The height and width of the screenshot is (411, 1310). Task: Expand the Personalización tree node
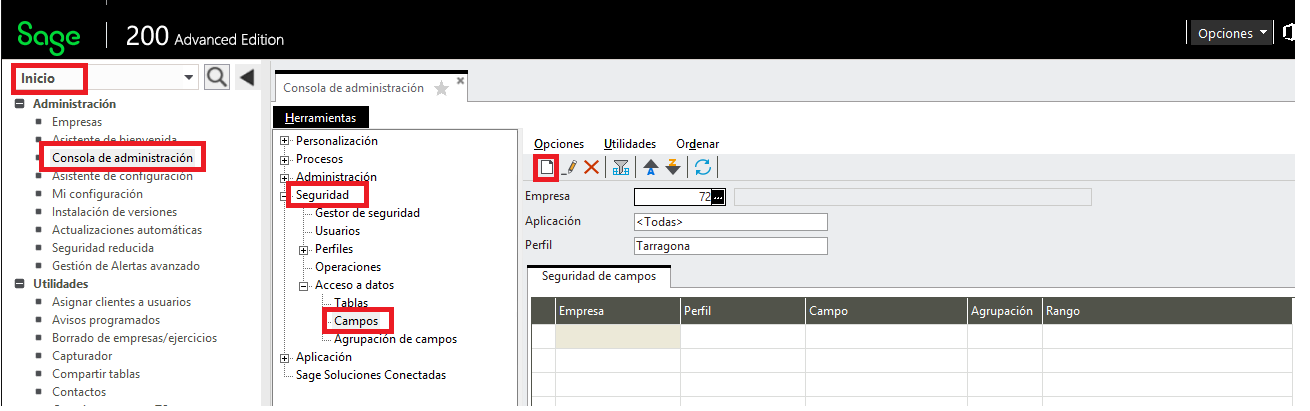(286, 141)
